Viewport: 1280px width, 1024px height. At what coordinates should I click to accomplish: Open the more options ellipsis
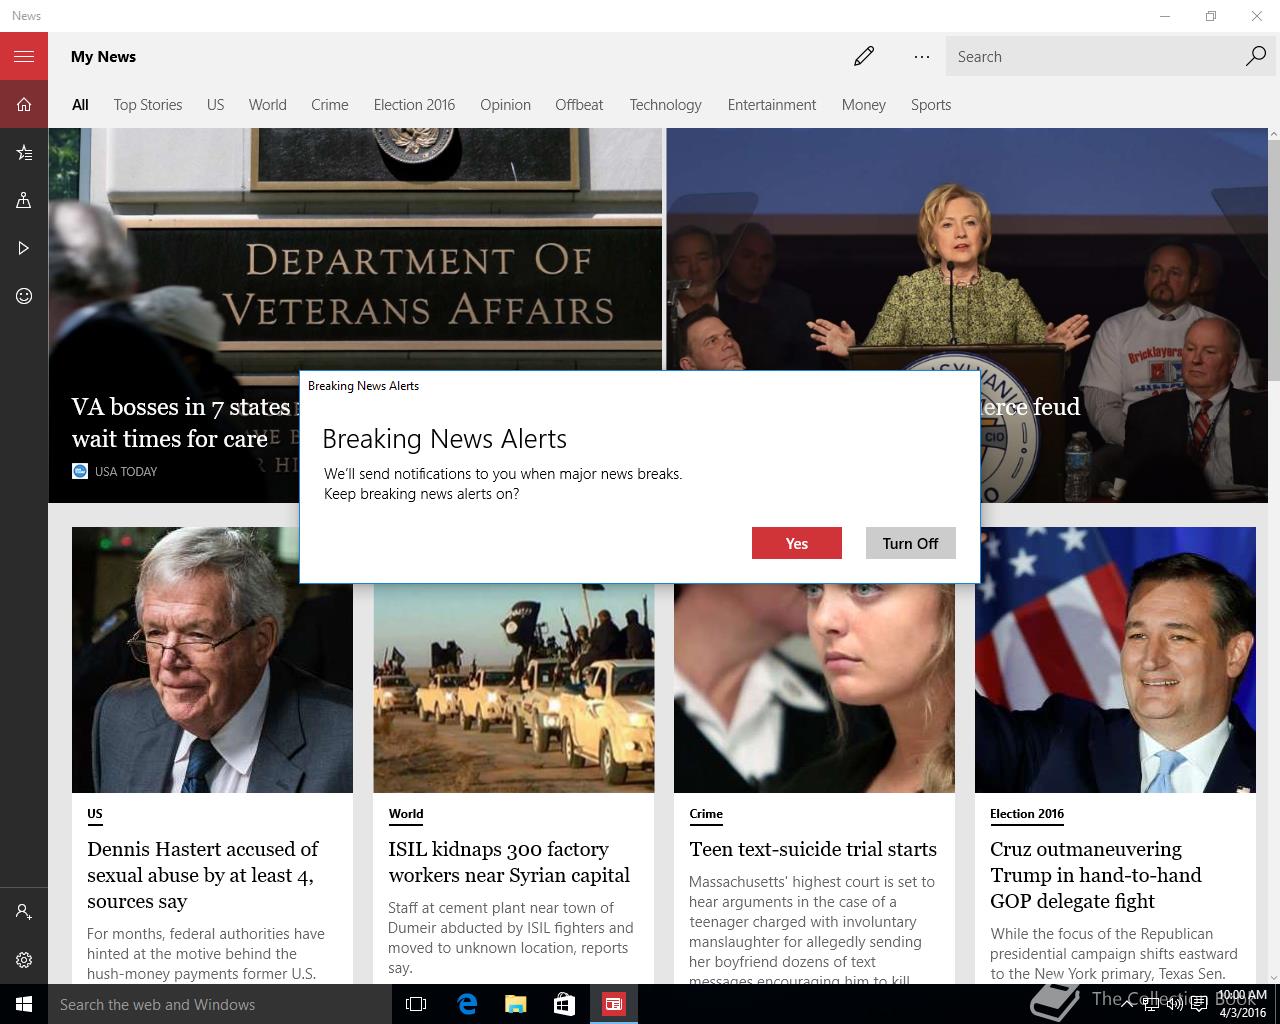click(921, 56)
